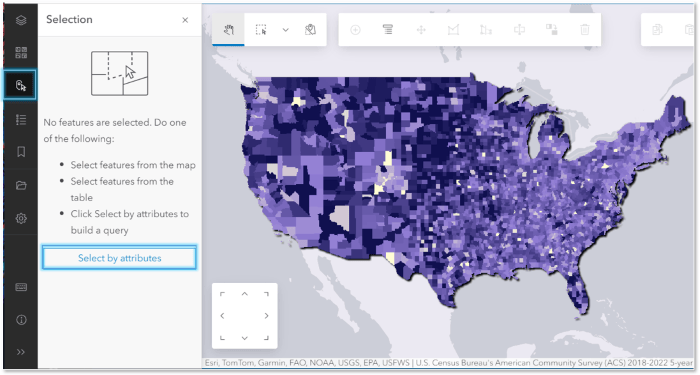Click the Selection panel title text
Image resolution: width=700 pixels, height=375 pixels.
click(x=69, y=19)
